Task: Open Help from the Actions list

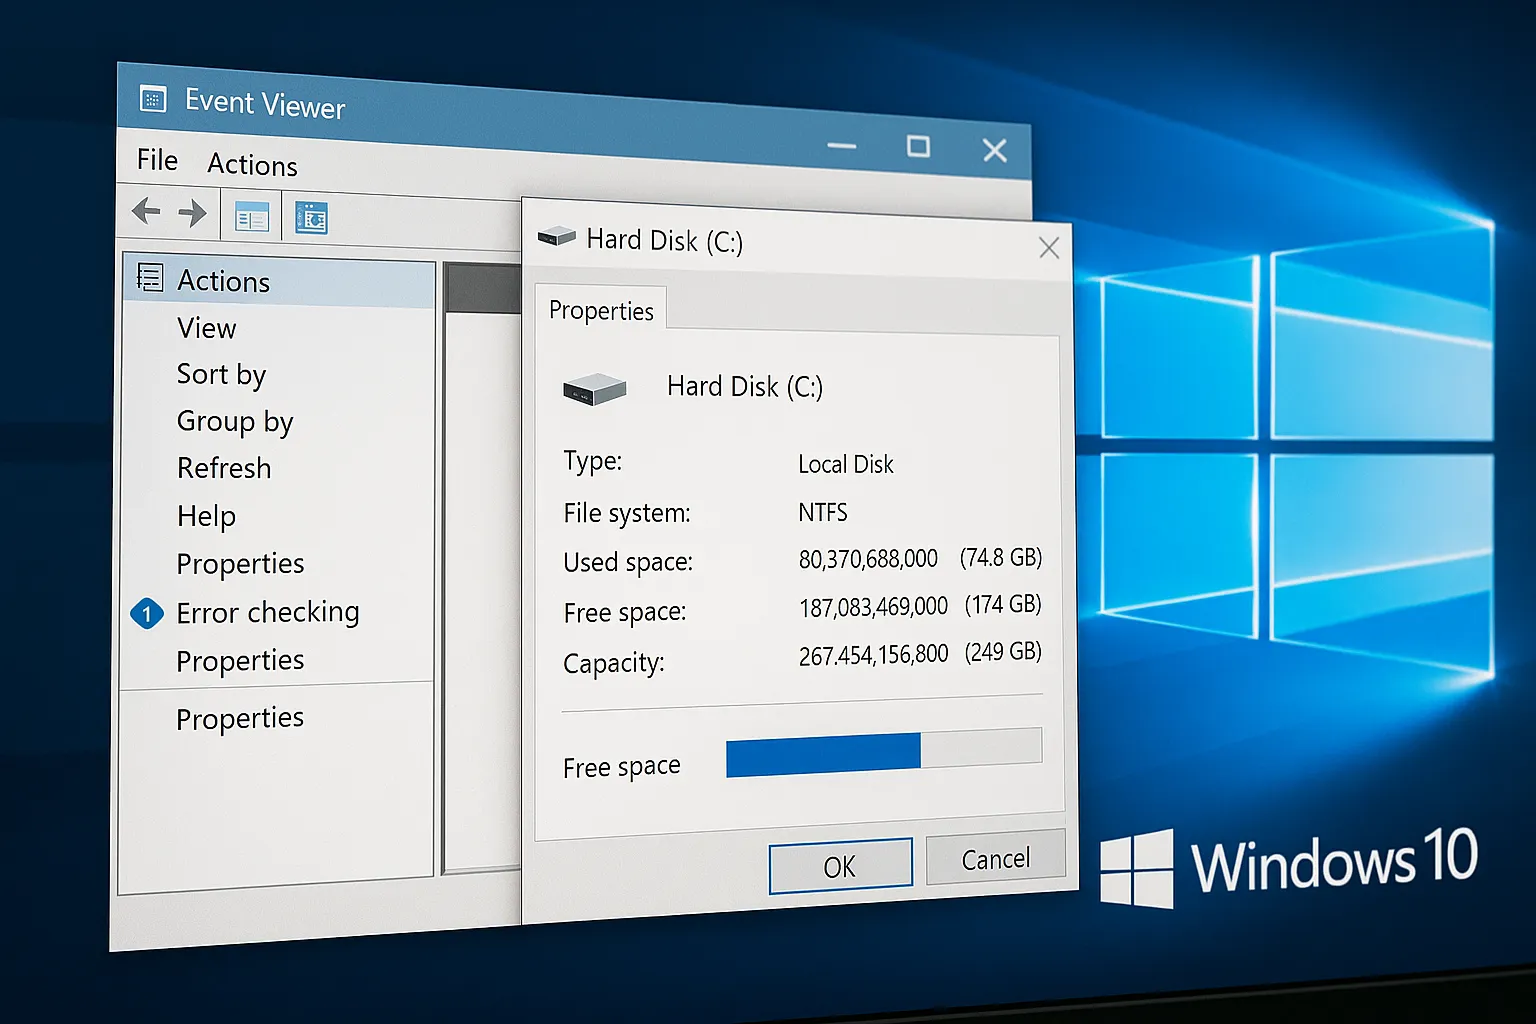Action: tap(206, 516)
